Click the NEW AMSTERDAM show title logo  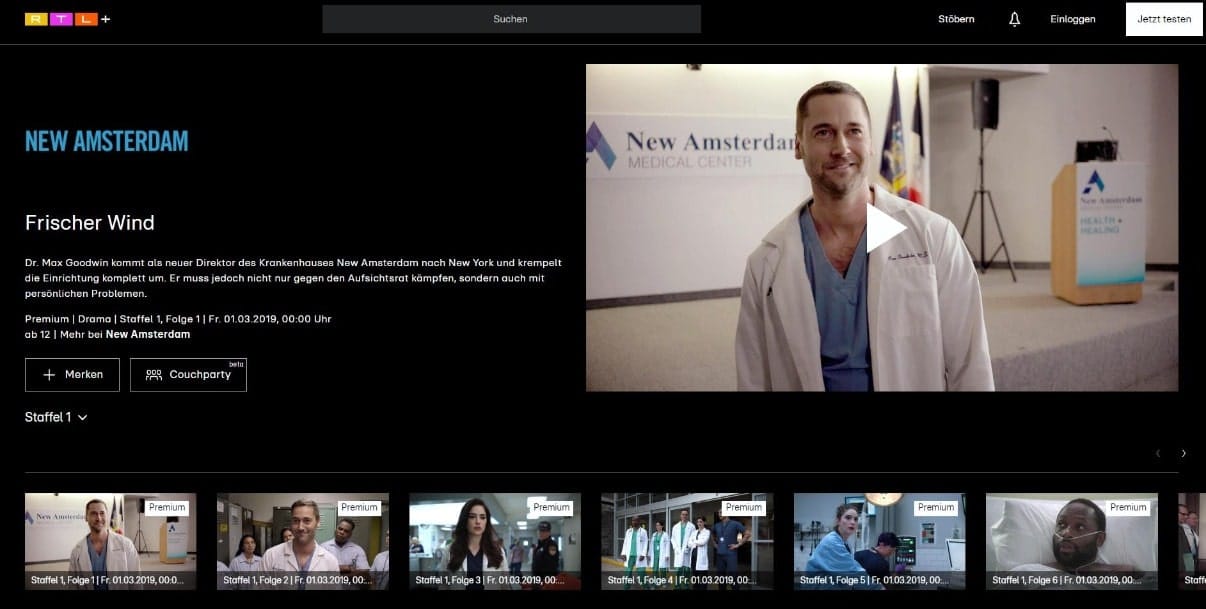point(106,141)
